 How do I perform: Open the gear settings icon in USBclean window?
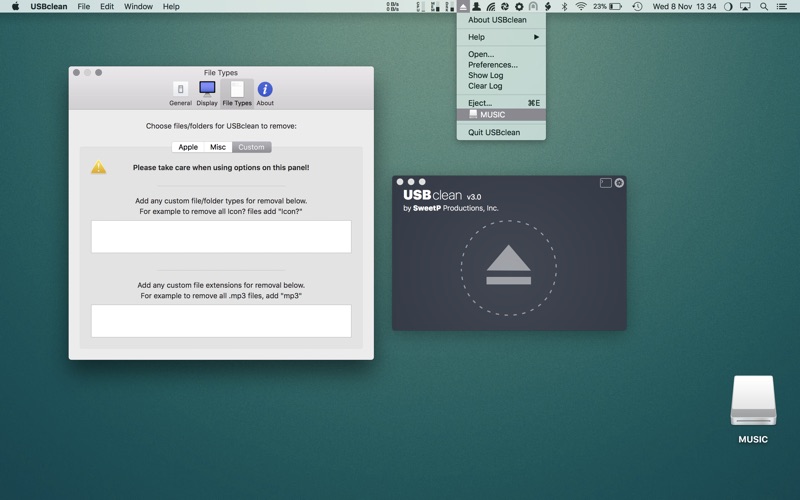[619, 183]
